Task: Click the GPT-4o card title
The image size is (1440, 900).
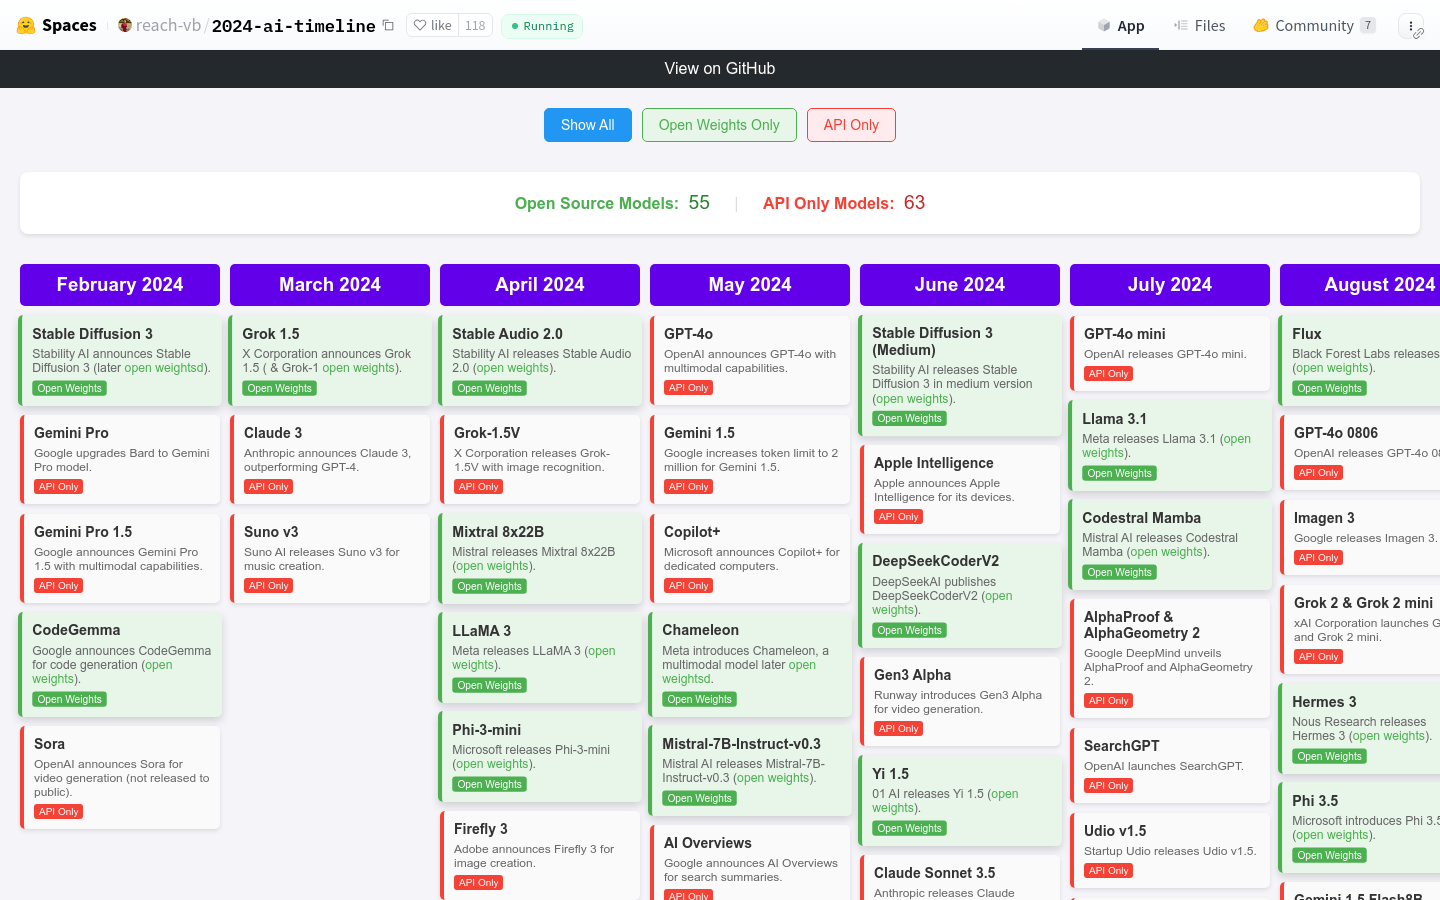Action: coord(688,334)
